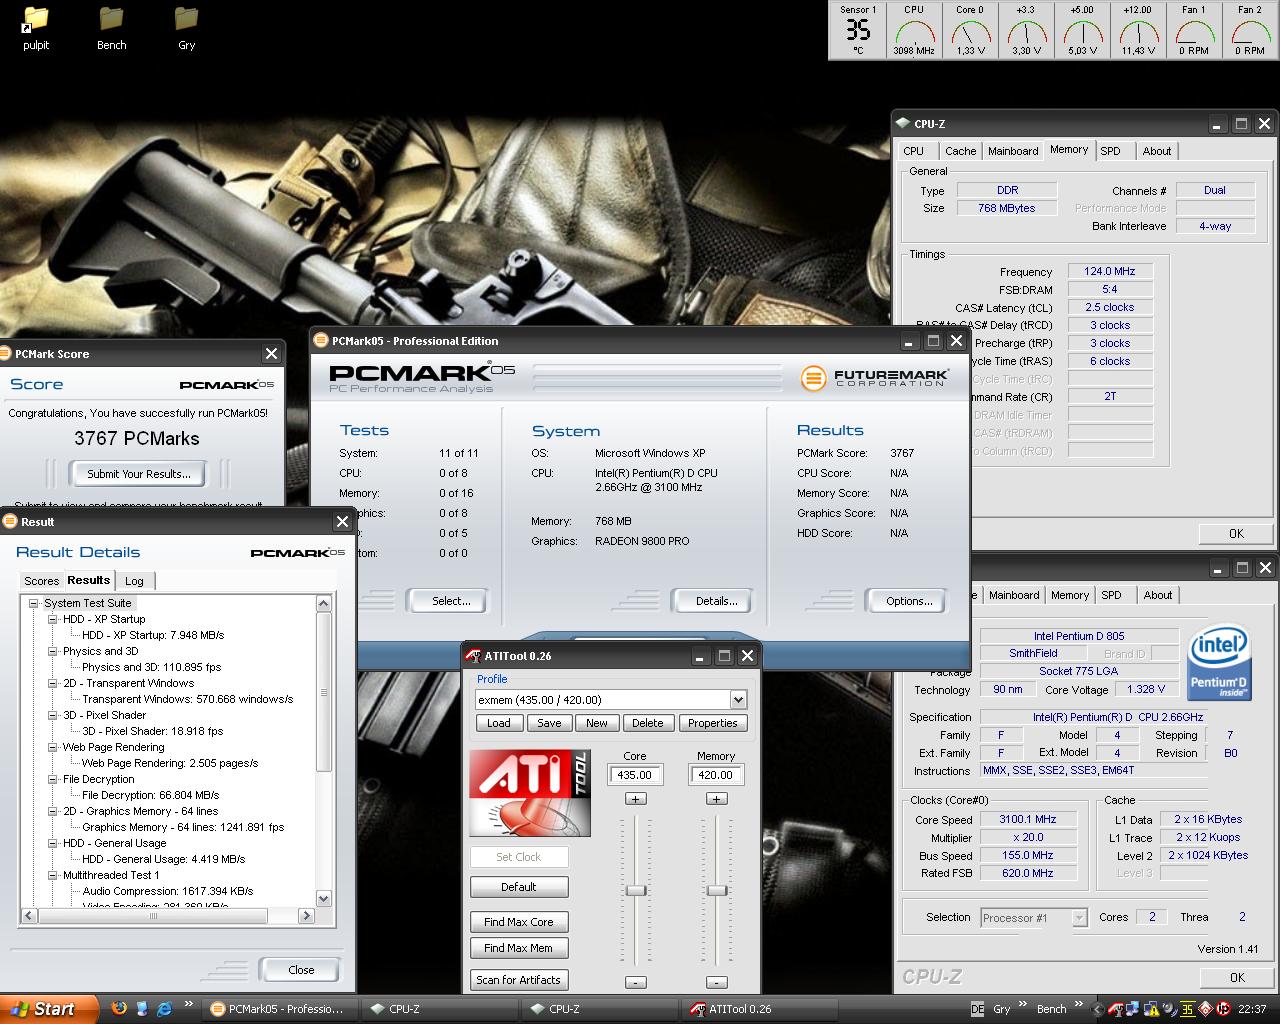Screen dimensions: 1280x1024
Task: Expand the Bench toolbar chevron in the taskbar
Action: pos(1079,1005)
